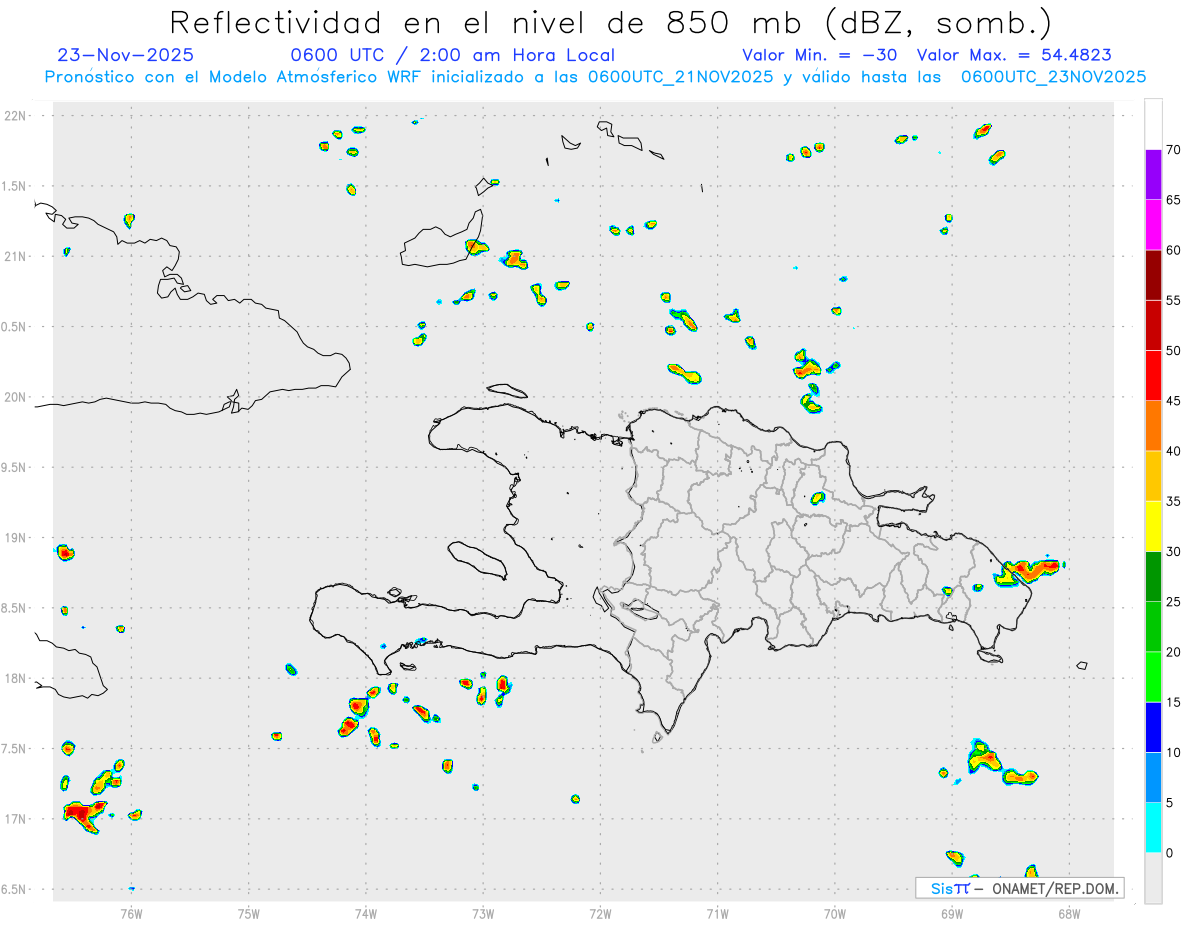Click the '18N' latitude axis label

[x=17, y=679]
